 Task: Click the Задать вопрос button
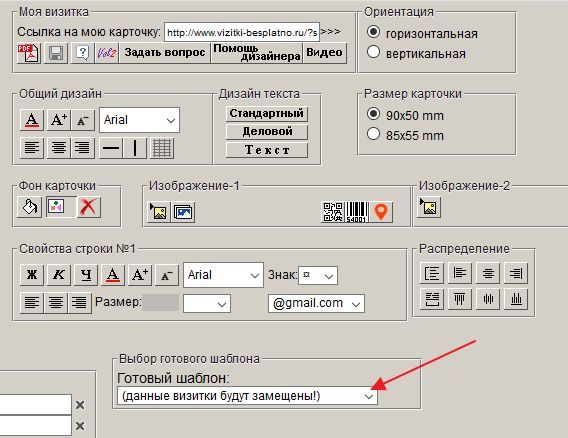(x=165, y=53)
